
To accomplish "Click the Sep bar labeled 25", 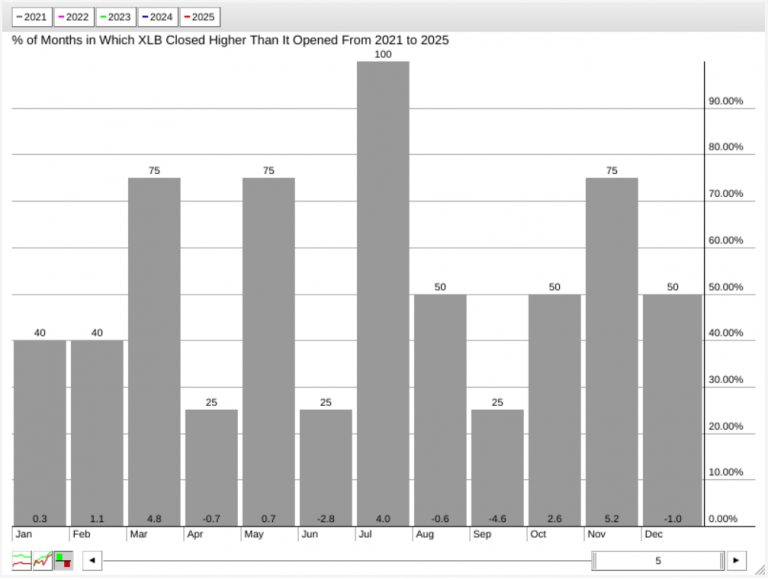I will coord(498,468).
